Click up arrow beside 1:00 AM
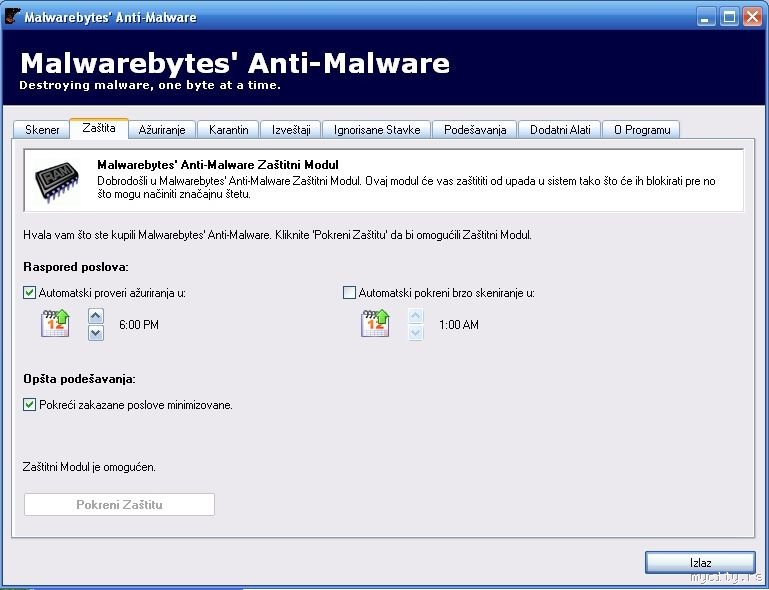This screenshot has width=769, height=590. 415,316
